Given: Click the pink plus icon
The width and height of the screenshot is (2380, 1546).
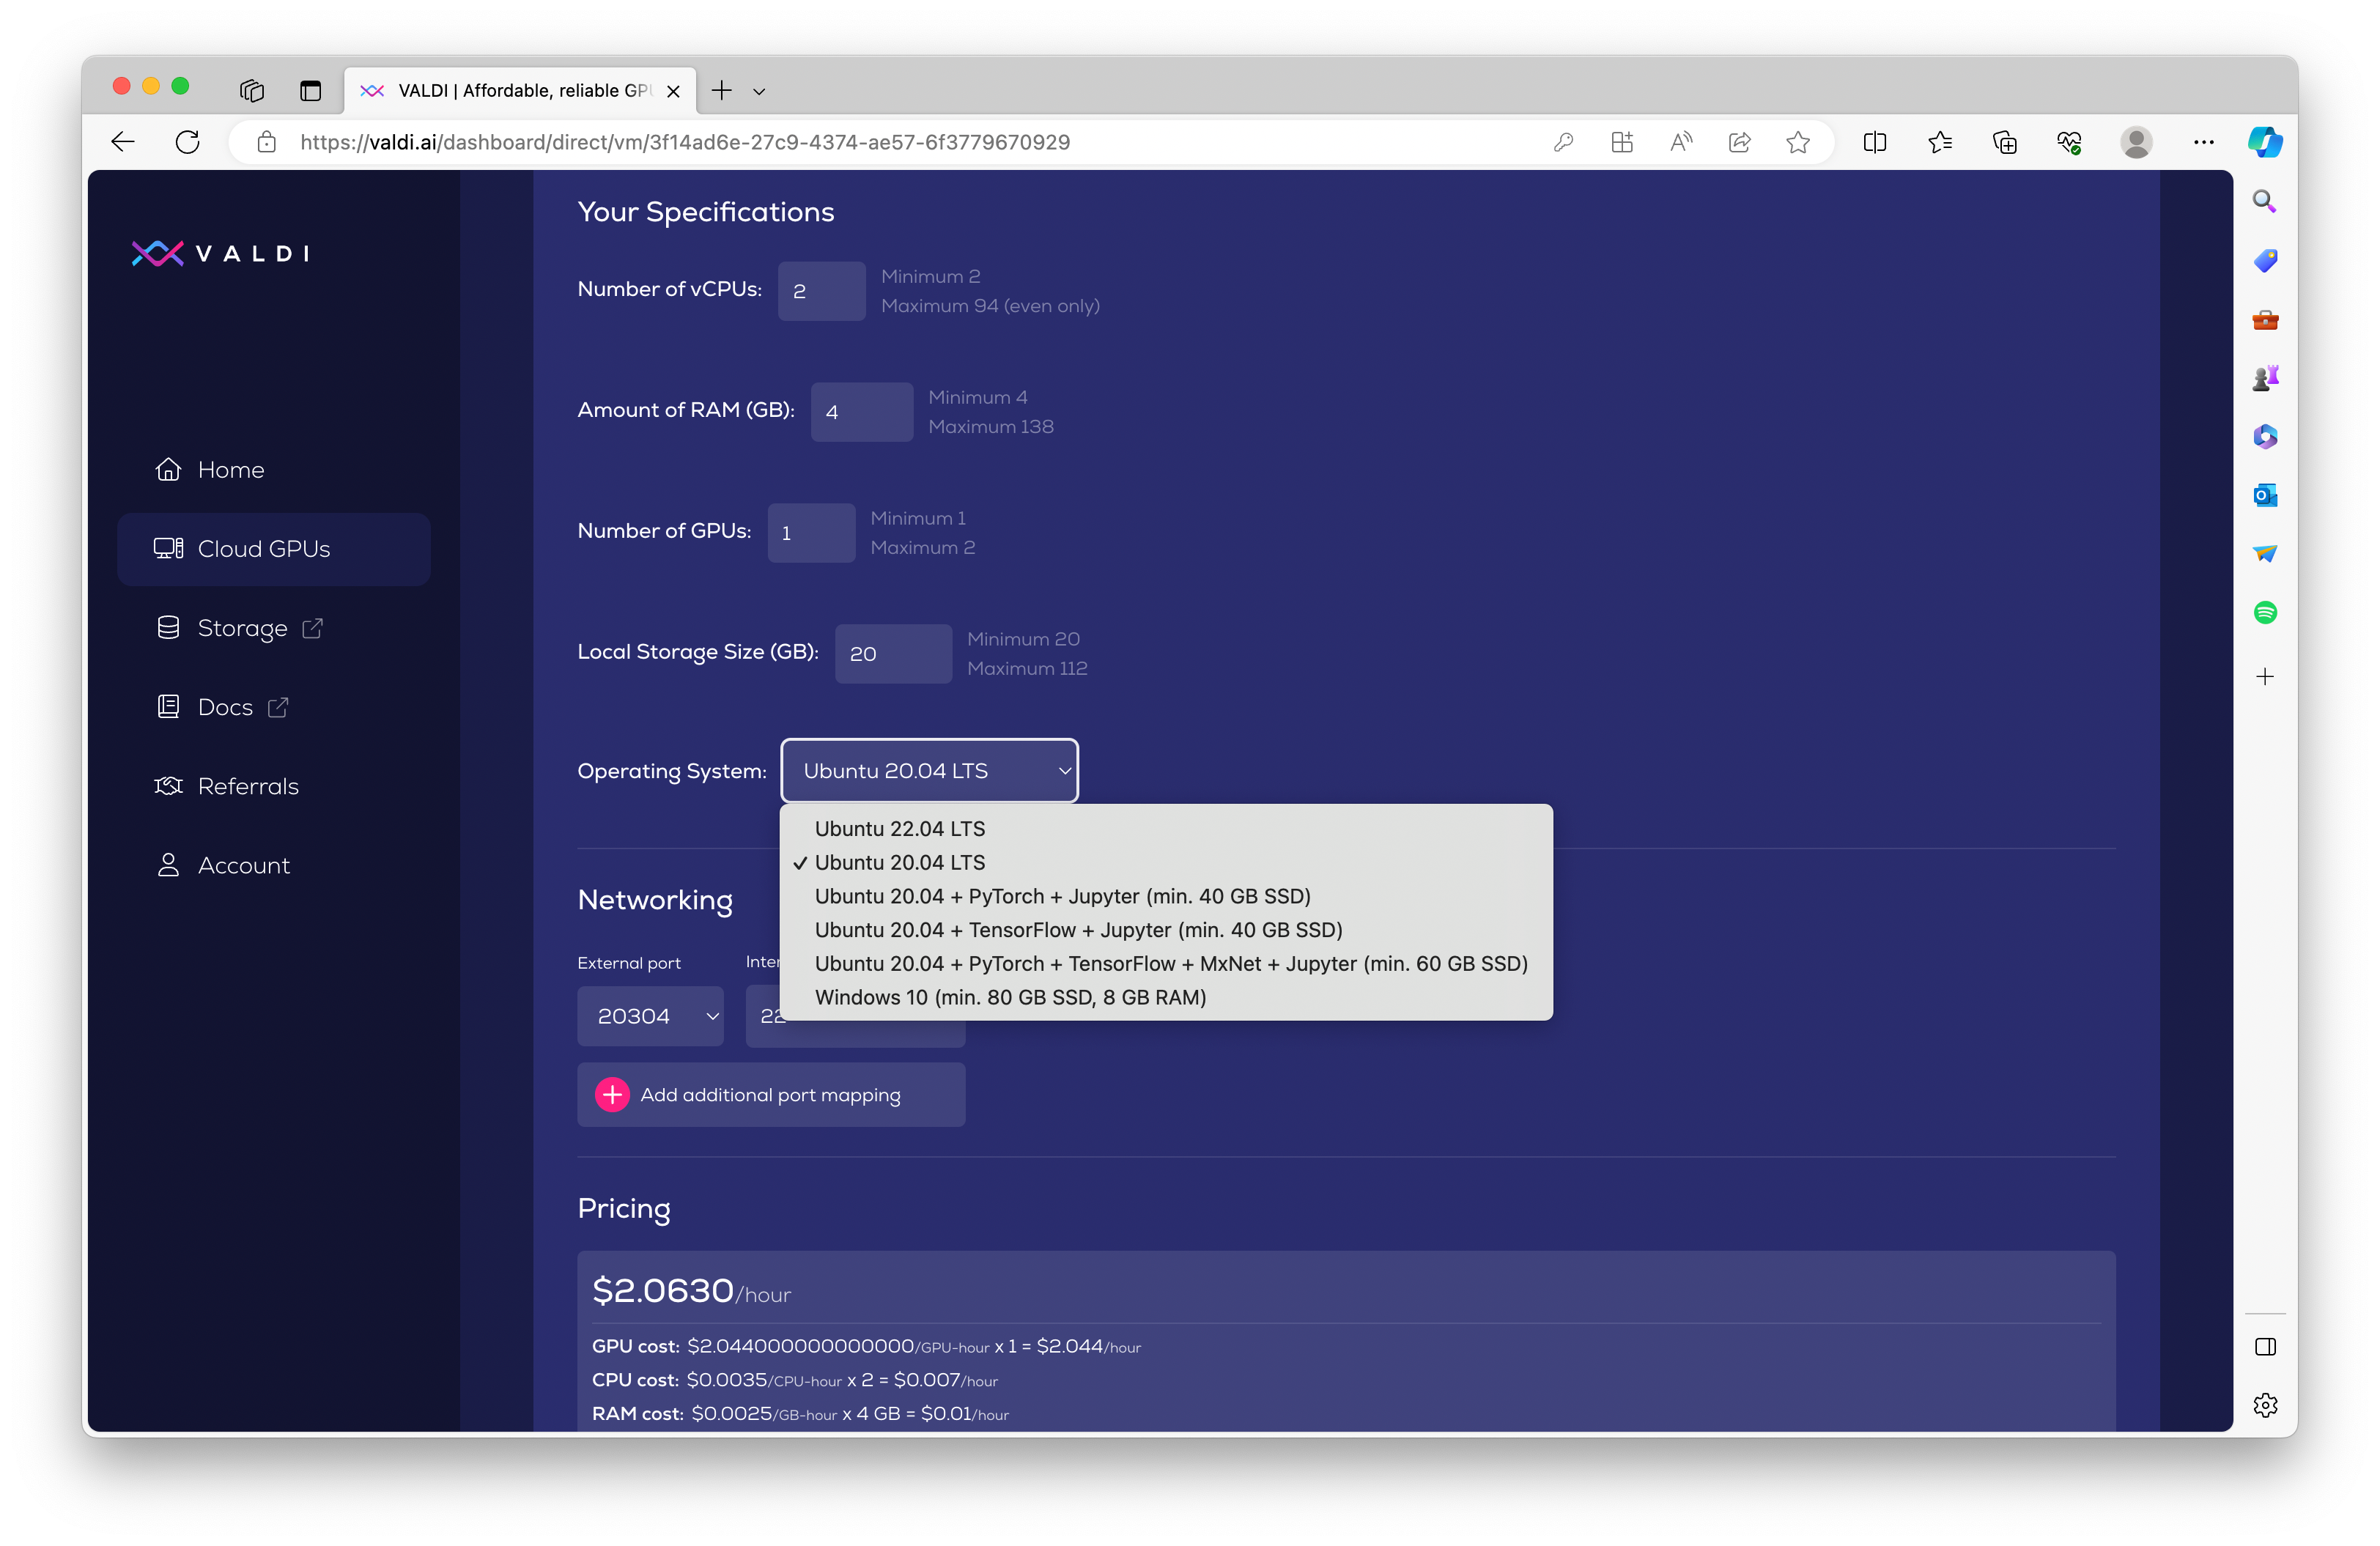Looking at the screenshot, I should point(612,1095).
